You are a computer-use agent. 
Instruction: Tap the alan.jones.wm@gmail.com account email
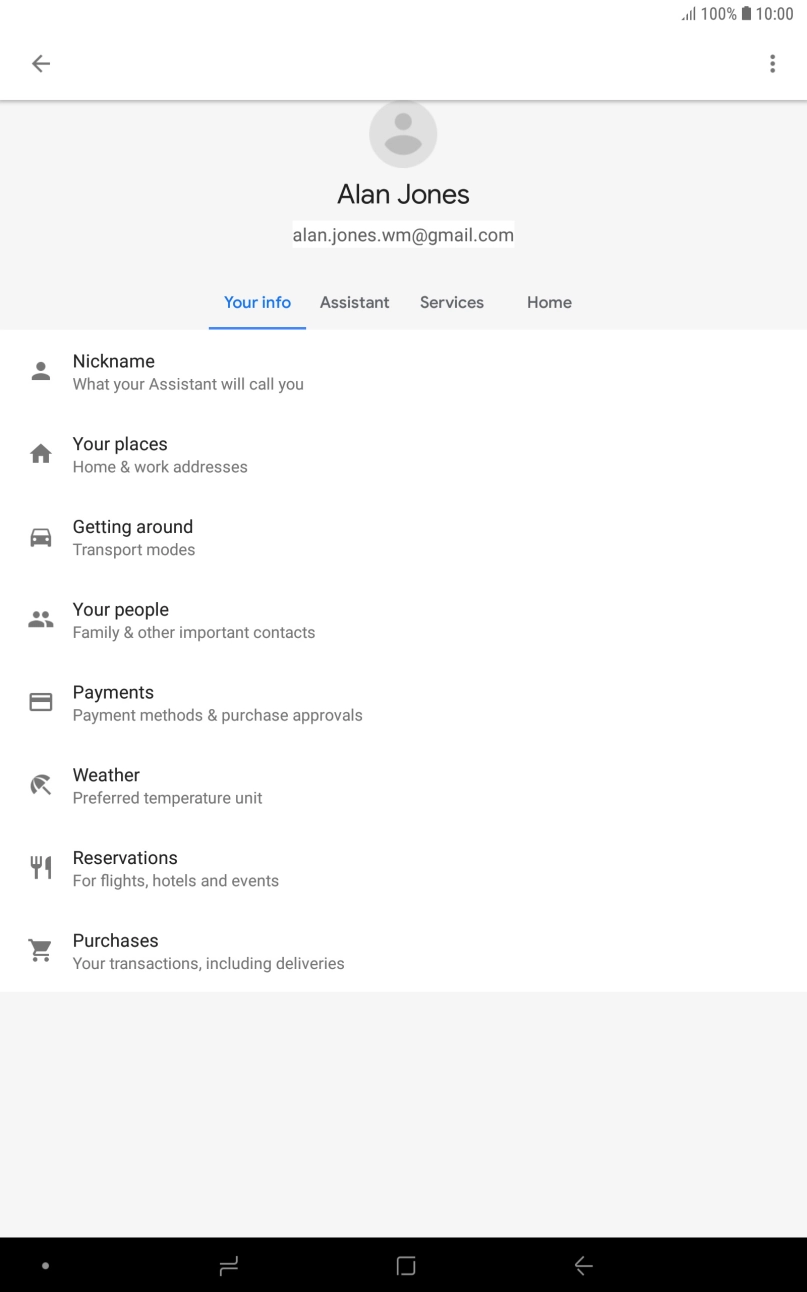pos(403,235)
